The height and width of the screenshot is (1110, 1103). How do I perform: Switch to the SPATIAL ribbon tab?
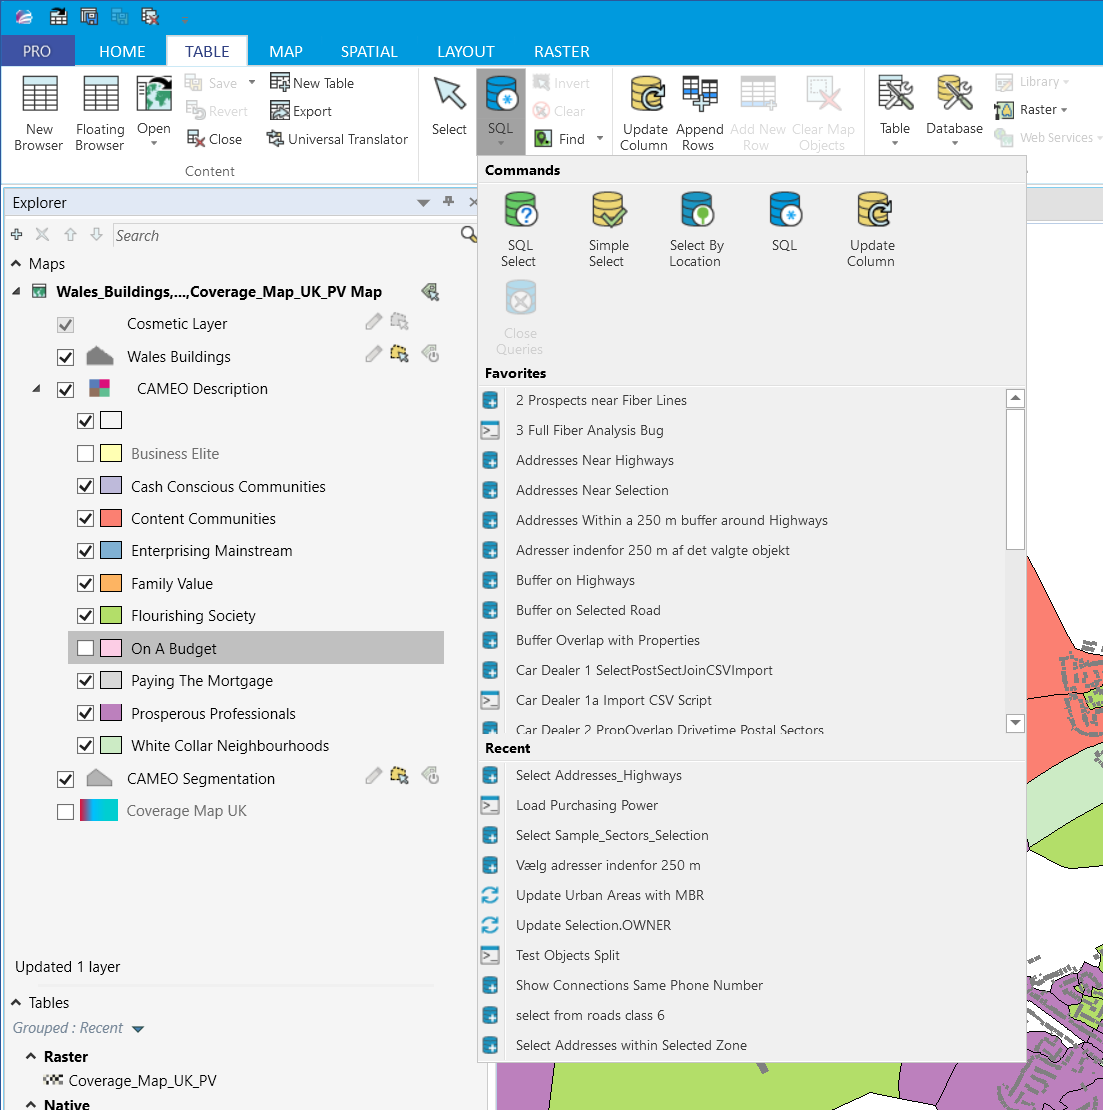tap(369, 51)
